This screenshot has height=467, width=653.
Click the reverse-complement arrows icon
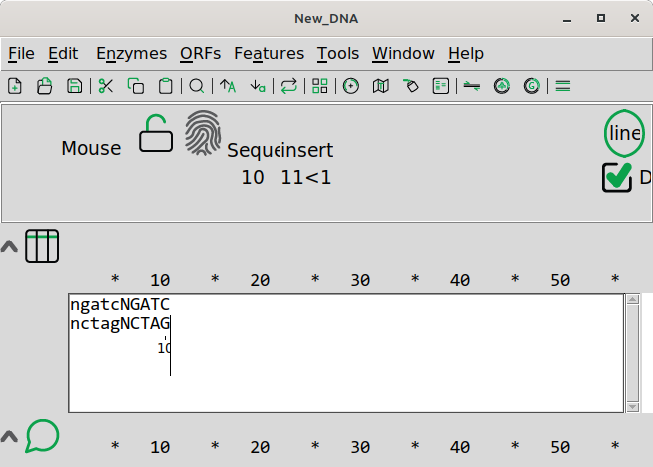(x=289, y=86)
